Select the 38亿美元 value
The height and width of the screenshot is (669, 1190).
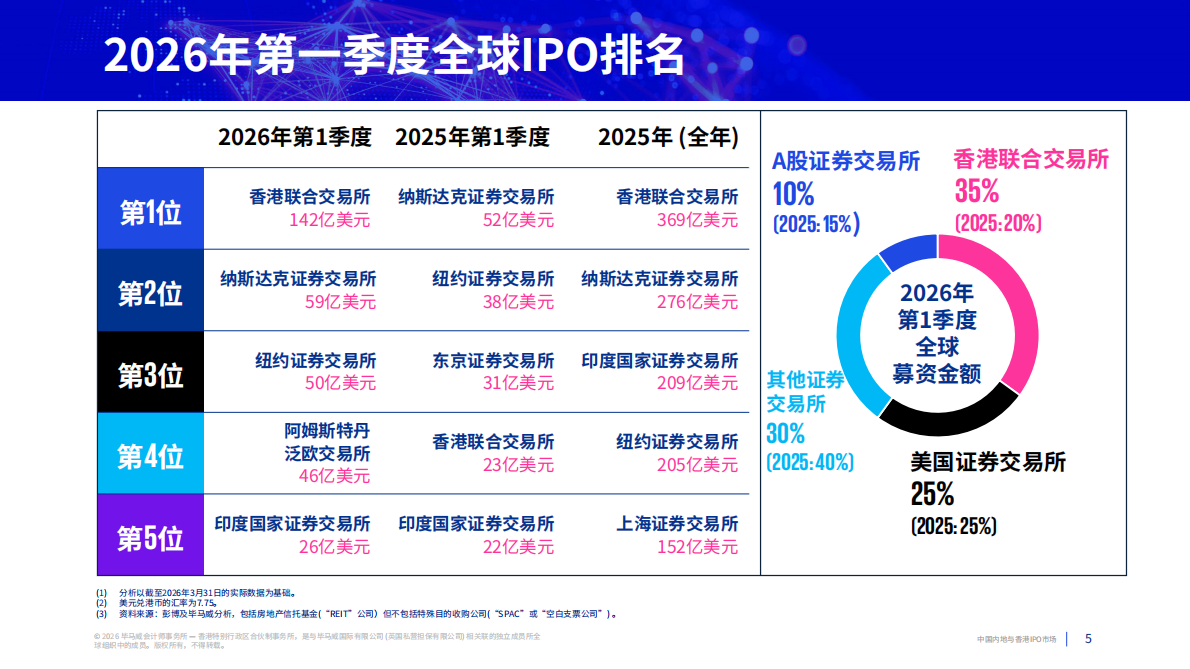coord(518,302)
